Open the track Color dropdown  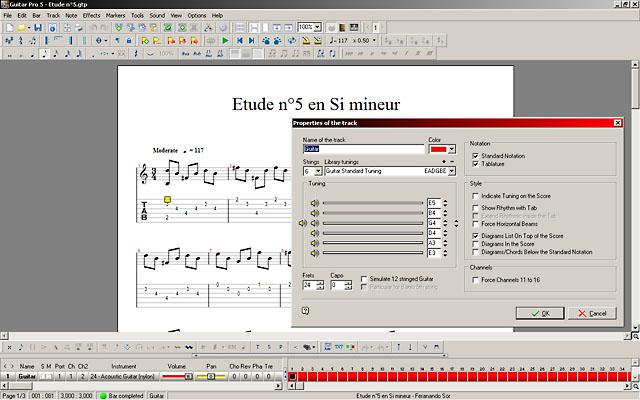[x=452, y=149]
